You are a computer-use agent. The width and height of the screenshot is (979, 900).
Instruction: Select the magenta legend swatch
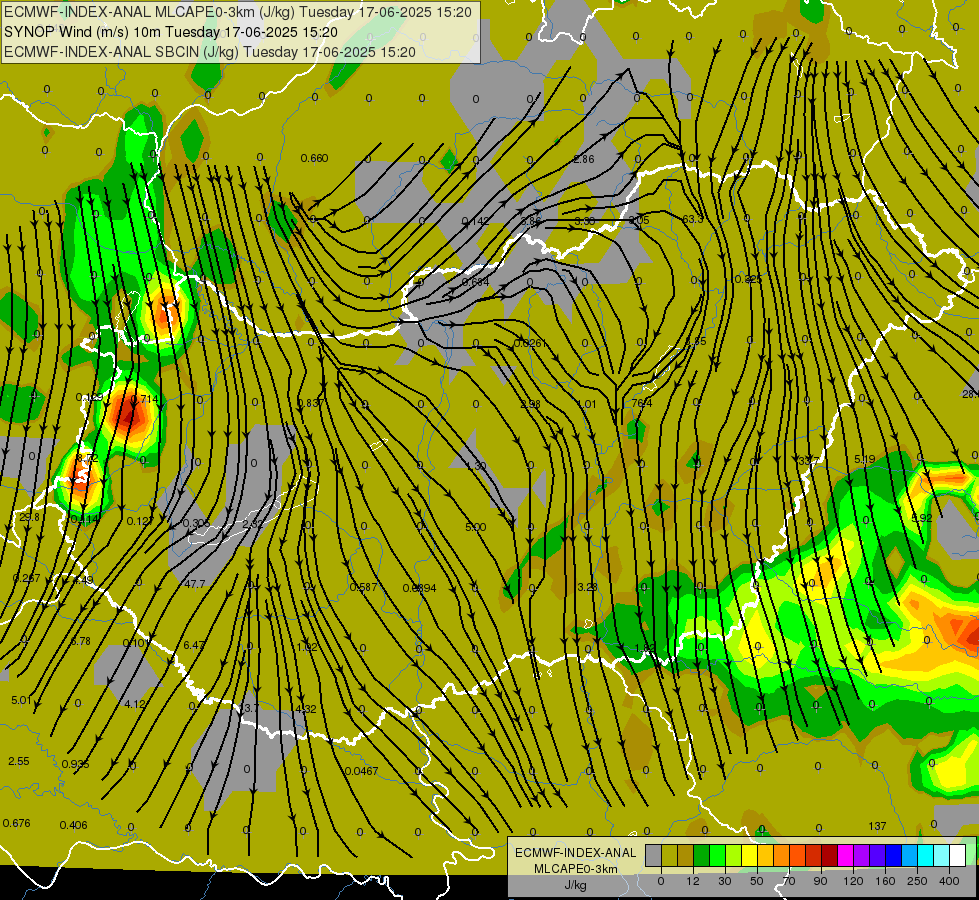click(x=846, y=856)
